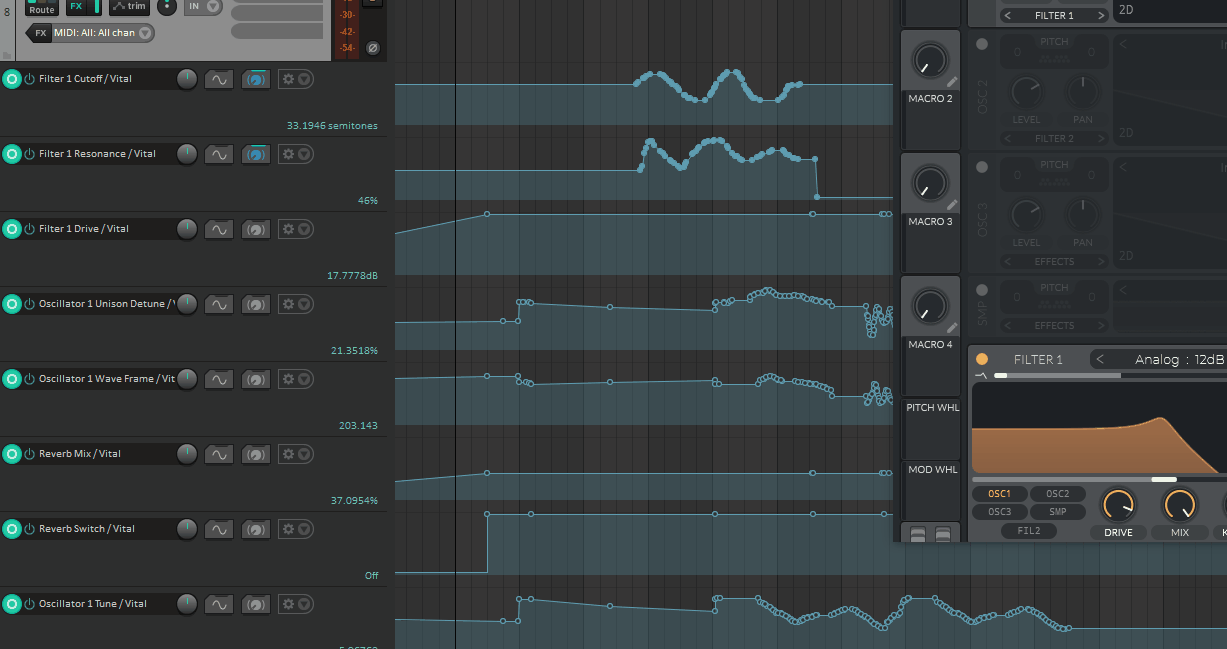Viewport: 1227px width, 649px height.
Task: Open settings dropdown for Filter 1 Cutoff lane
Action: point(295,79)
